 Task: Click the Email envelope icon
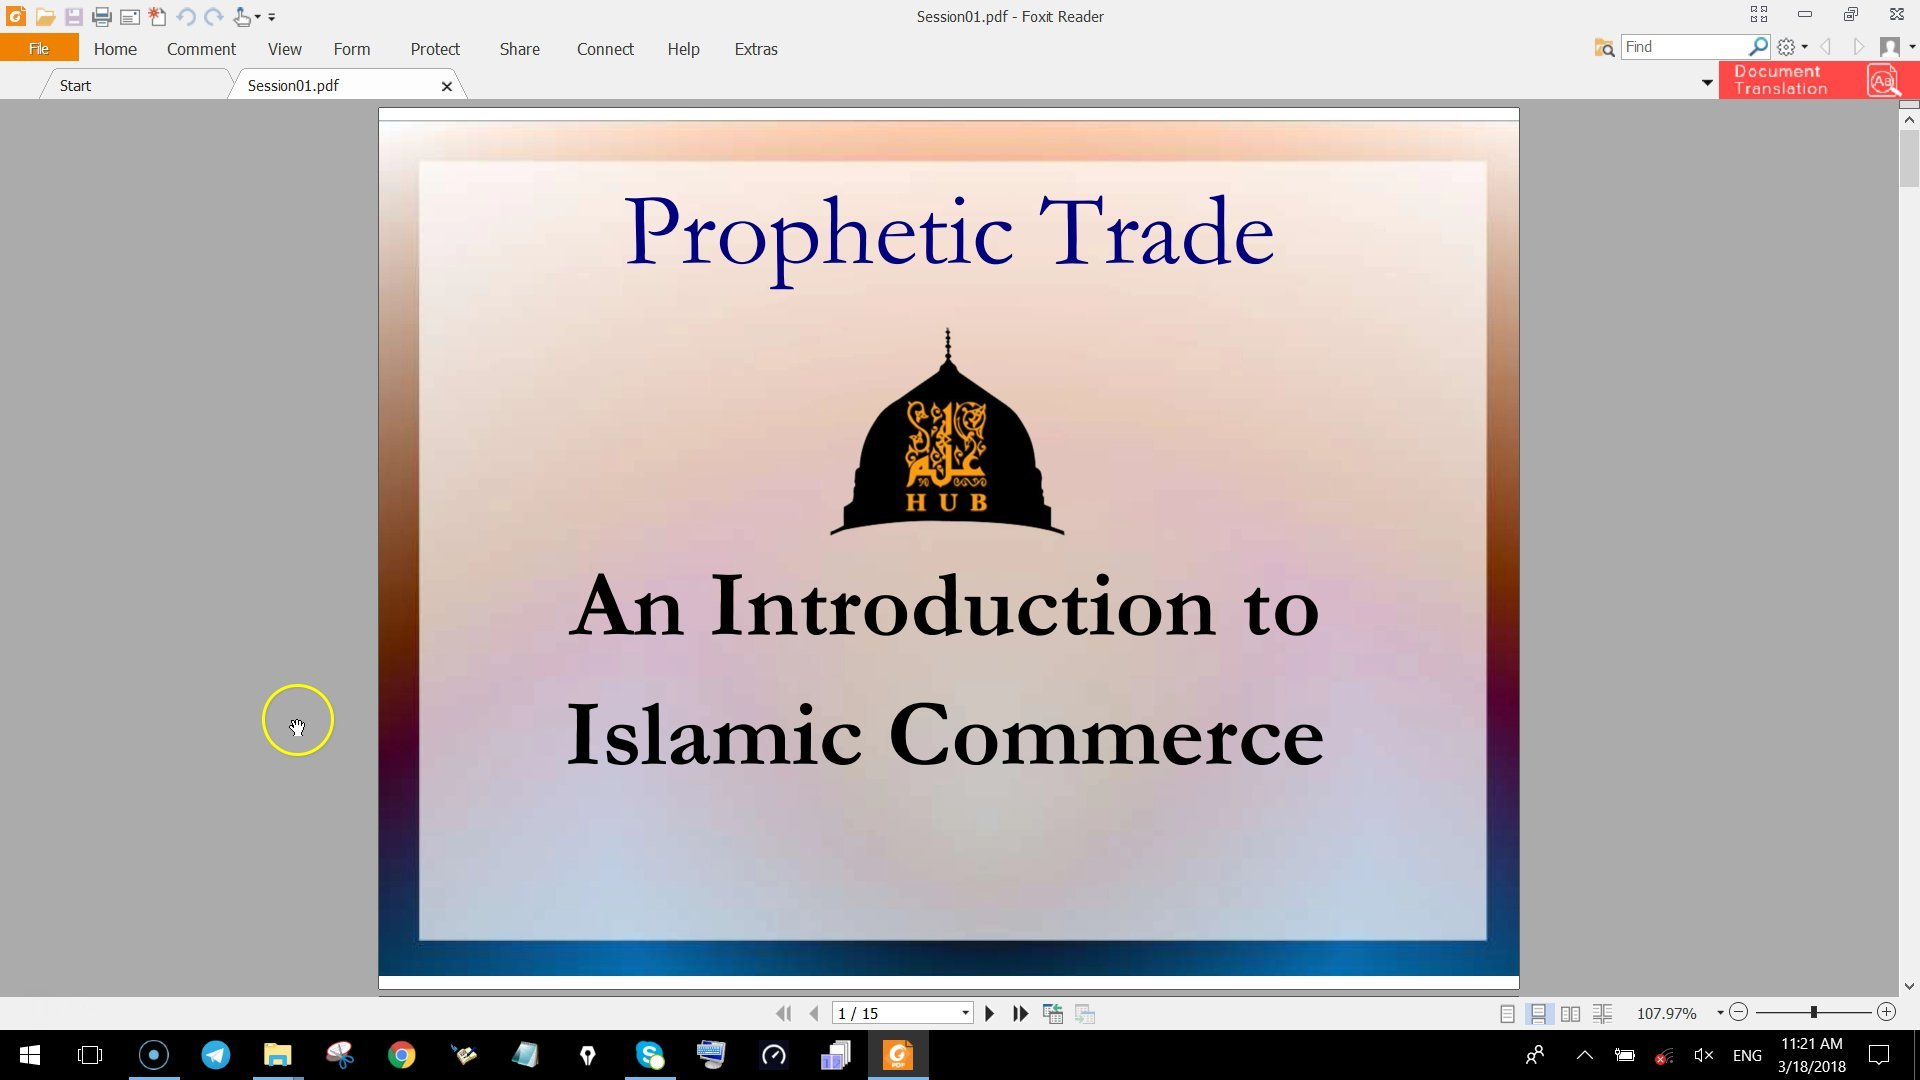click(129, 17)
